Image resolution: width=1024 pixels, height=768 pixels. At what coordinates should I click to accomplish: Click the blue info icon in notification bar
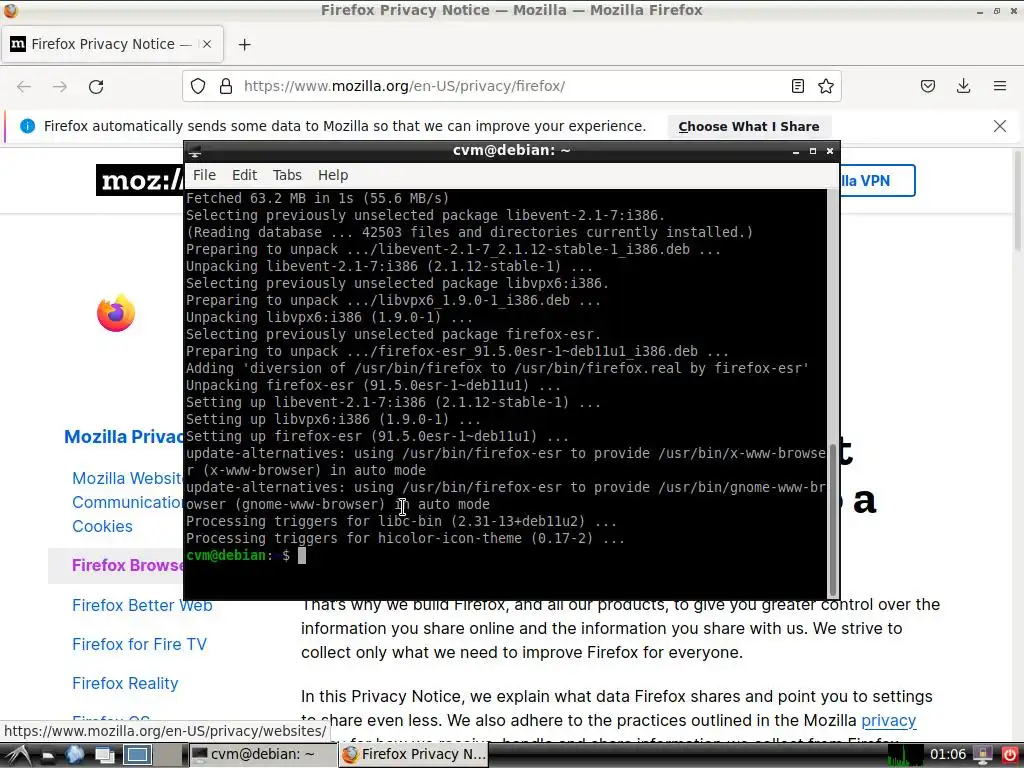(x=27, y=126)
